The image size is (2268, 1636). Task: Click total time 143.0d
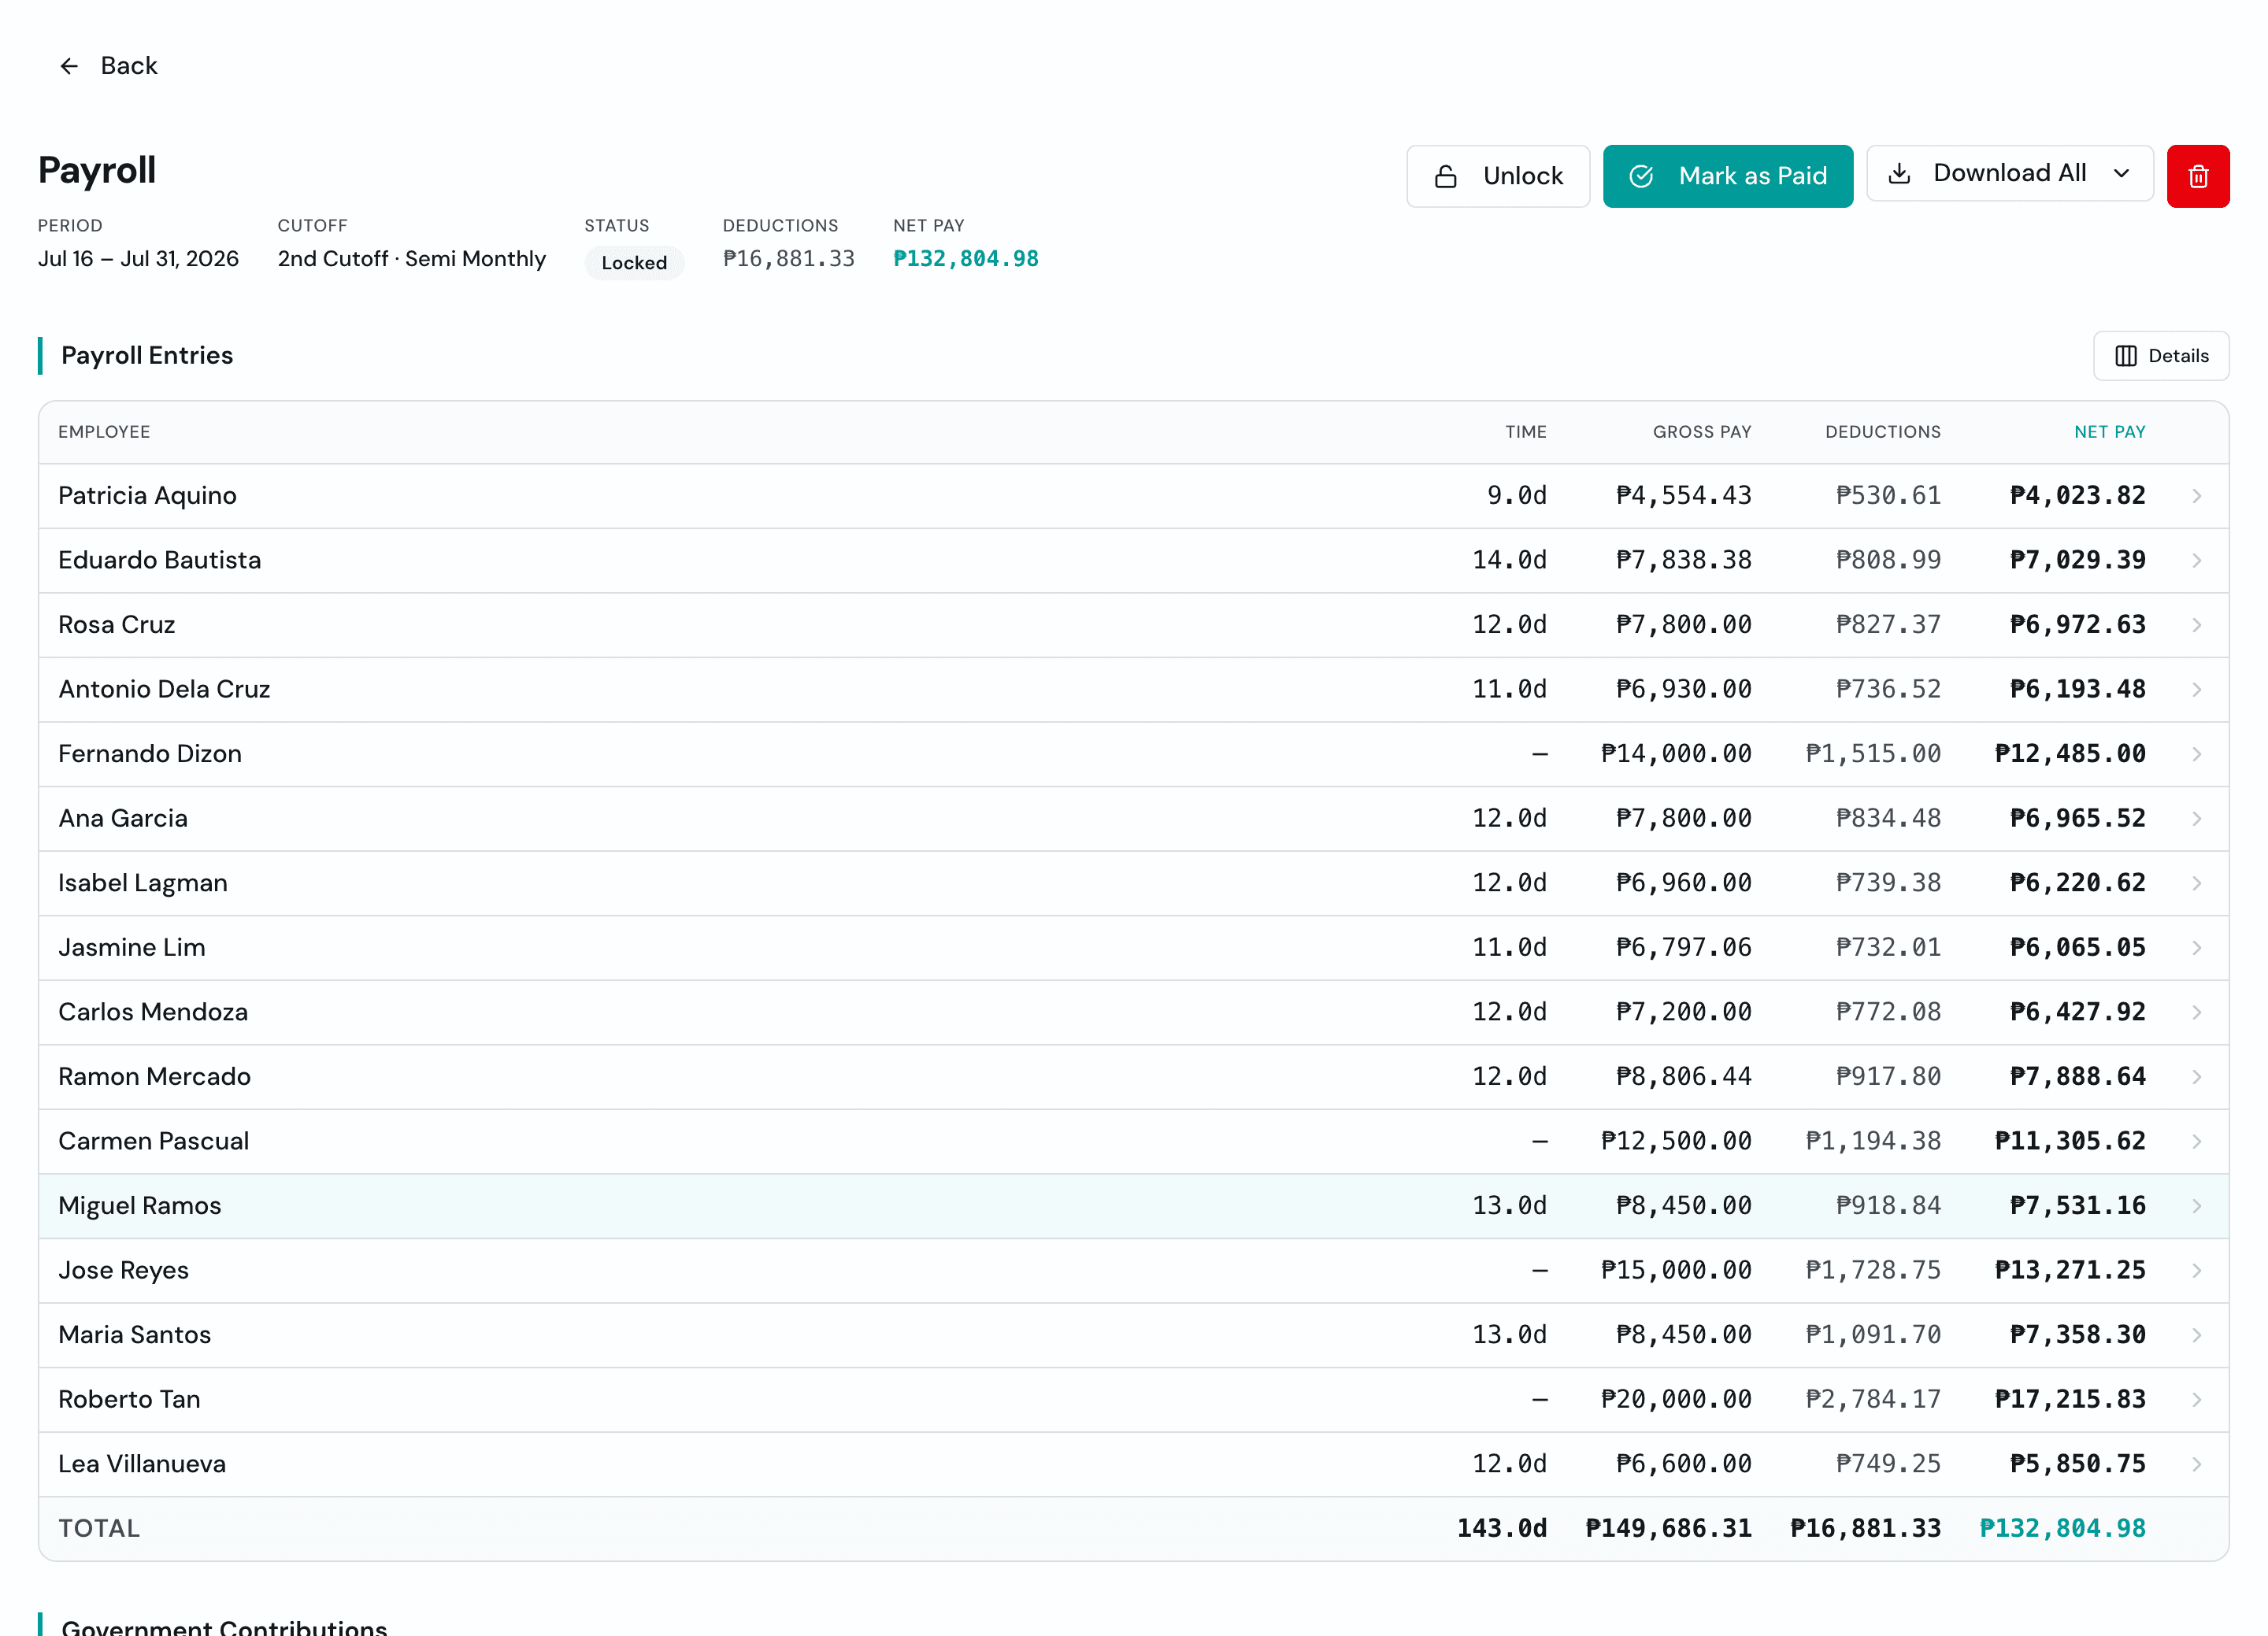point(1501,1528)
